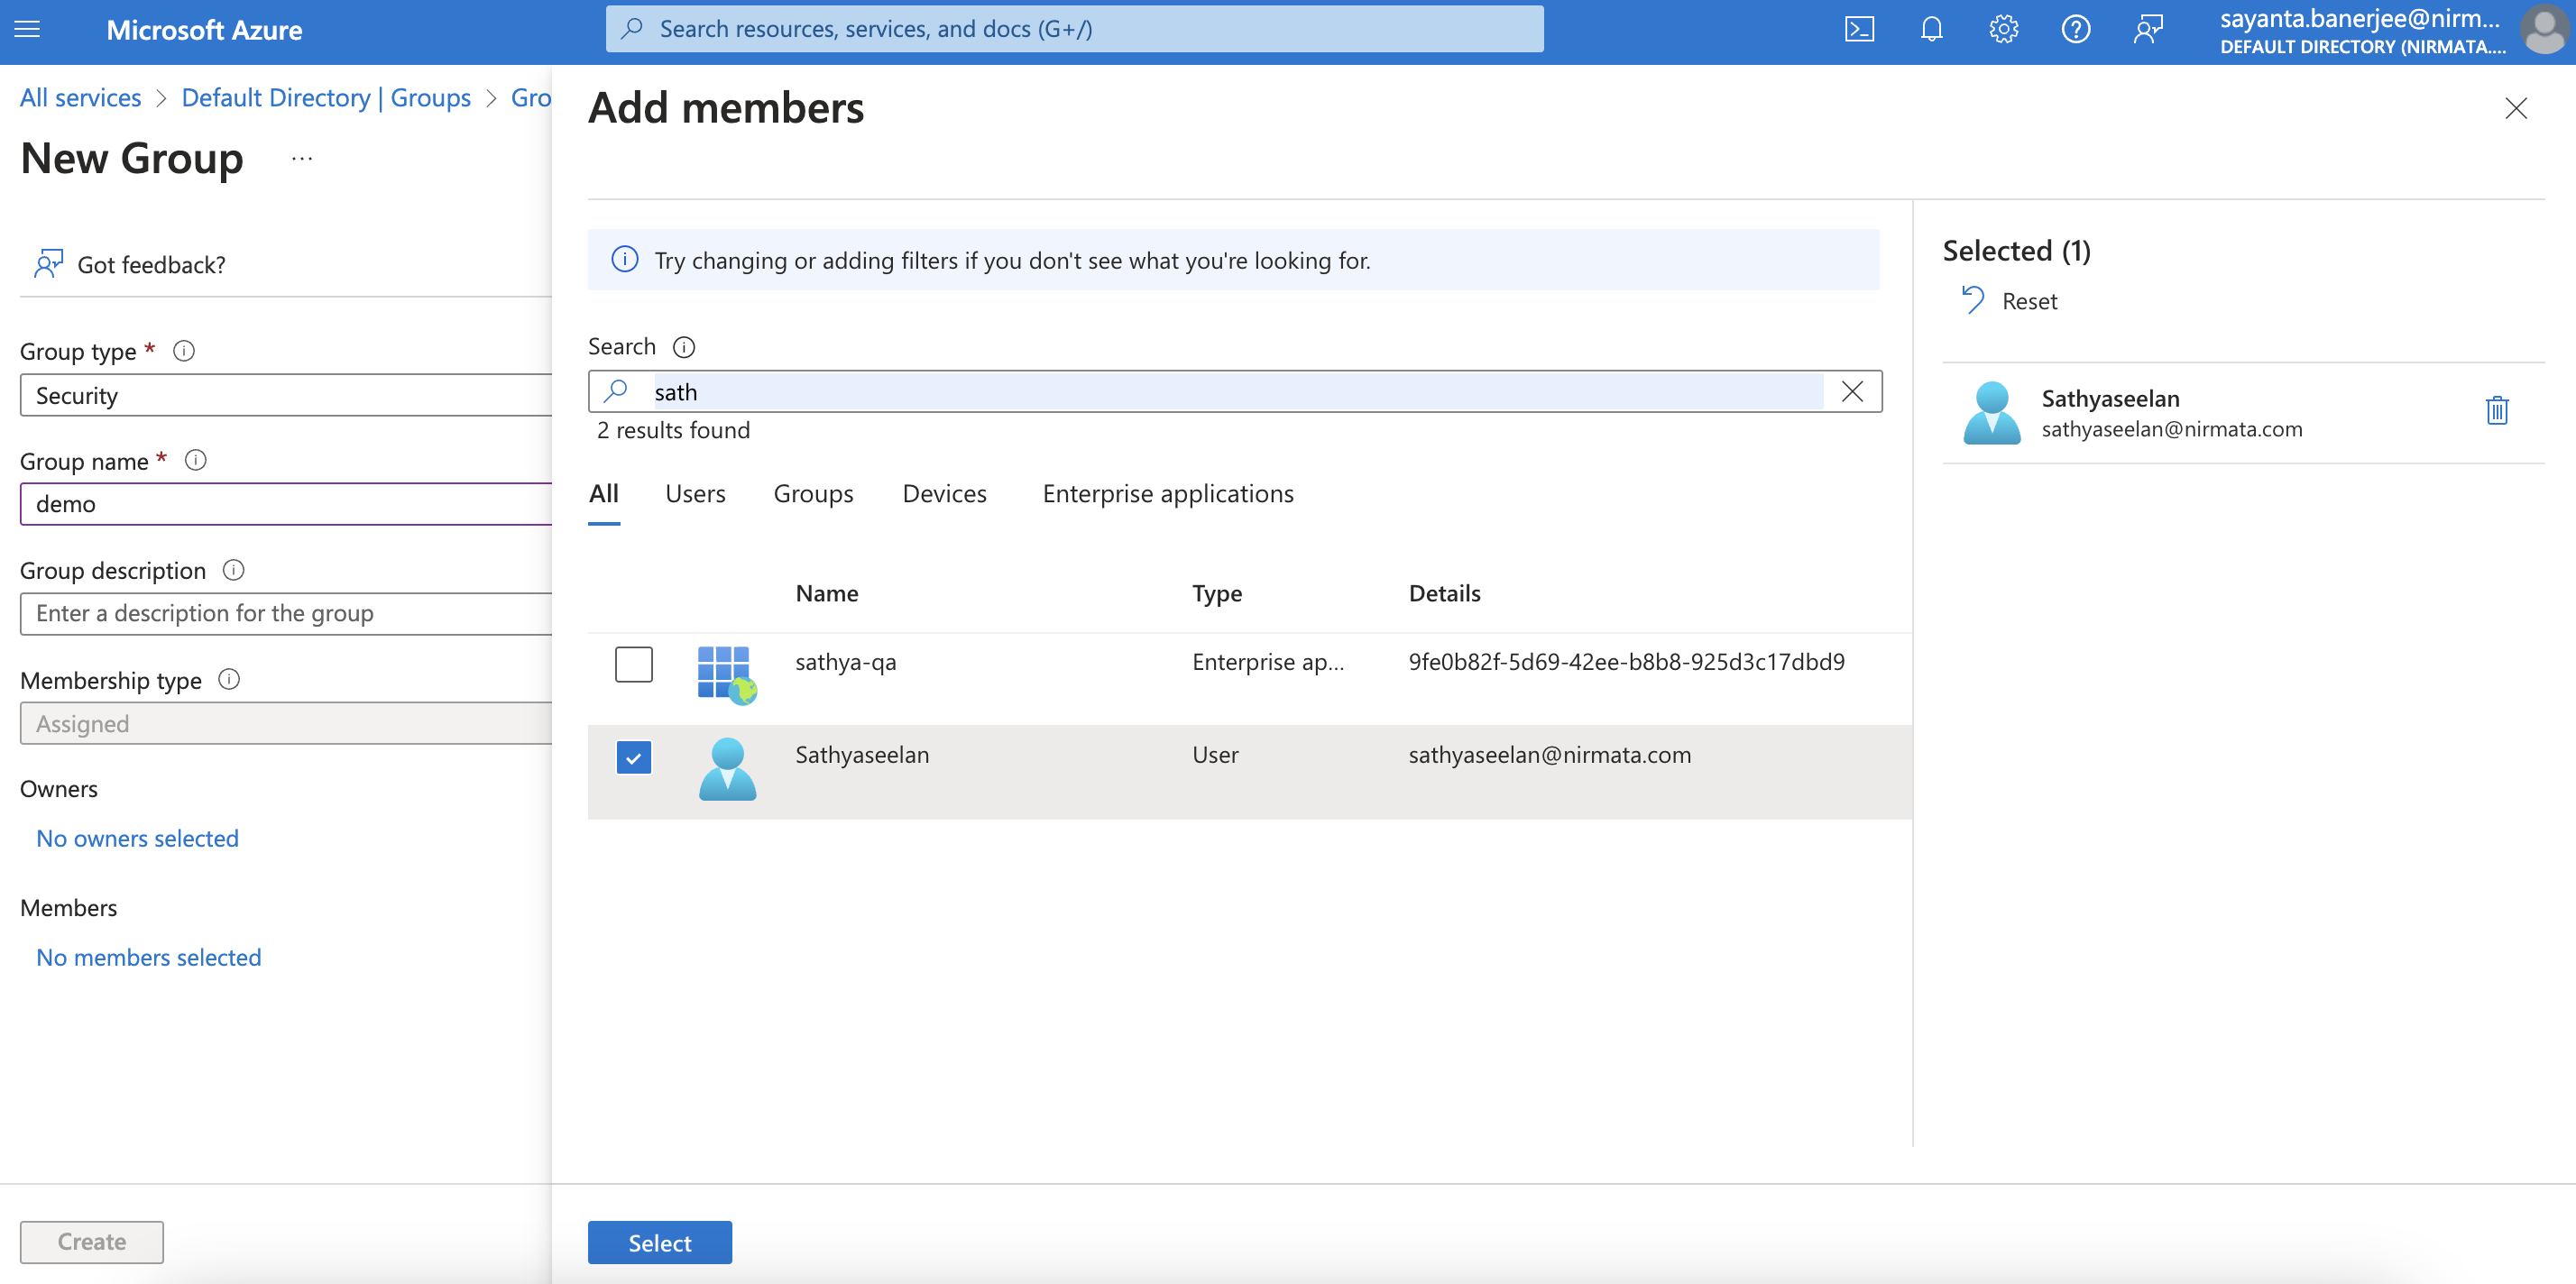Open Cloud Shell from the top bar
This screenshot has height=1284, width=2576.
point(1859,30)
